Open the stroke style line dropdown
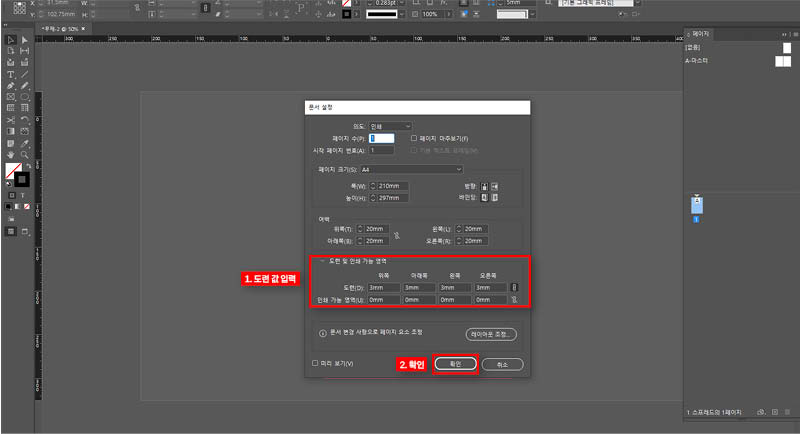Image resolution: width=800 pixels, height=434 pixels. pos(402,14)
